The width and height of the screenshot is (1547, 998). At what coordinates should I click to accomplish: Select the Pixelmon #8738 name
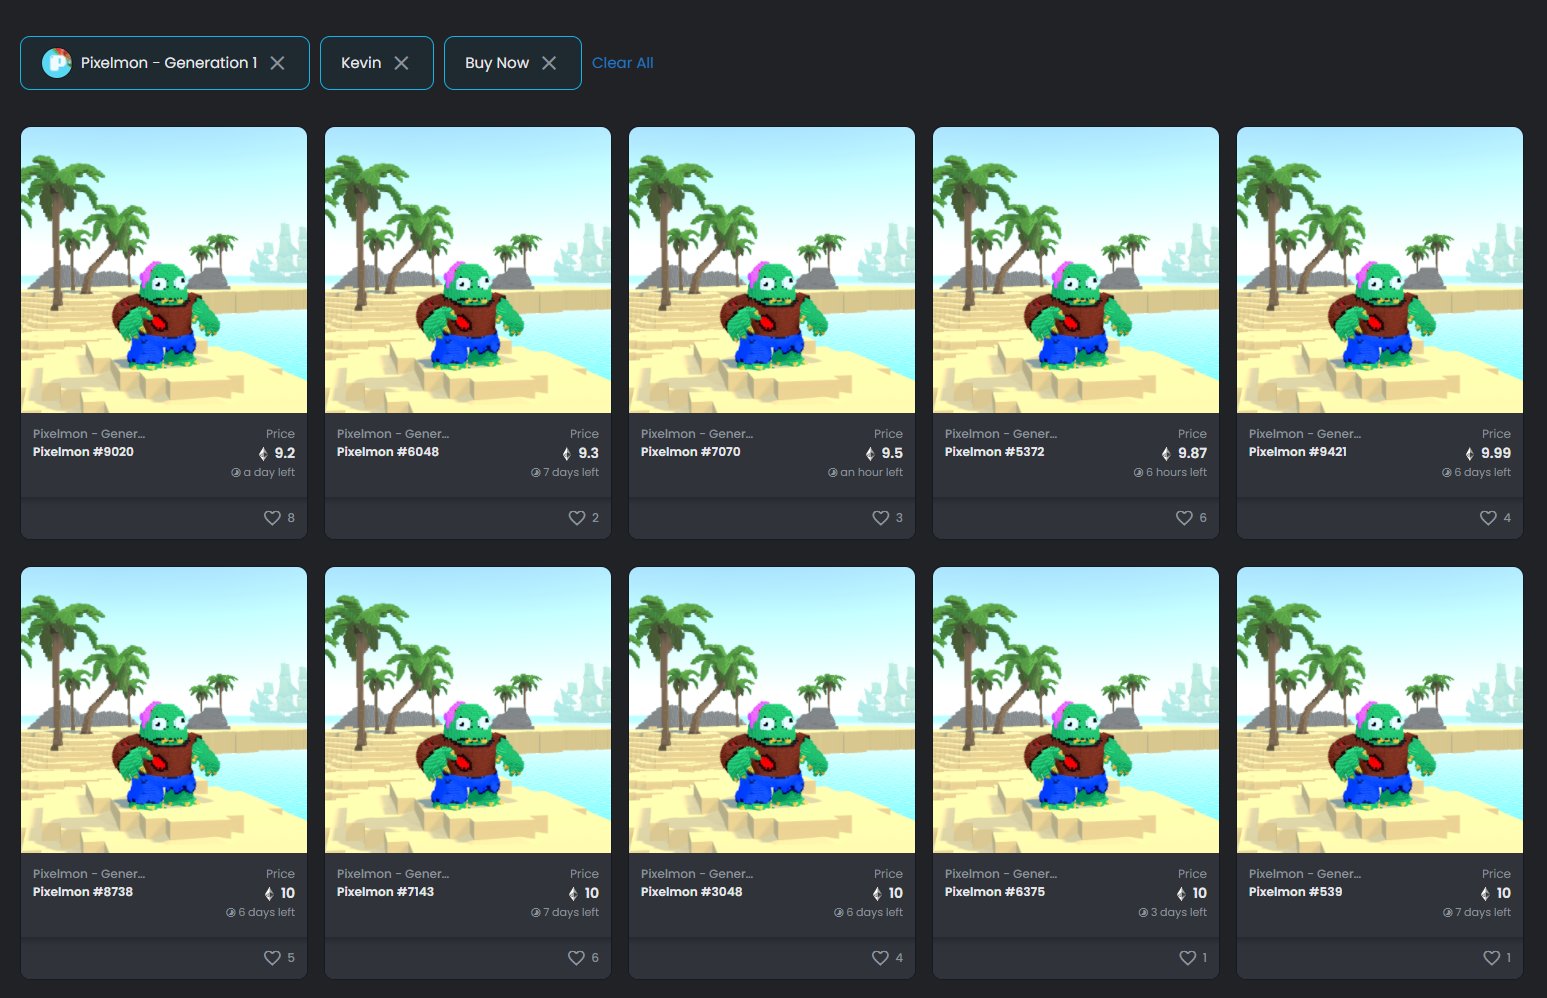83,892
